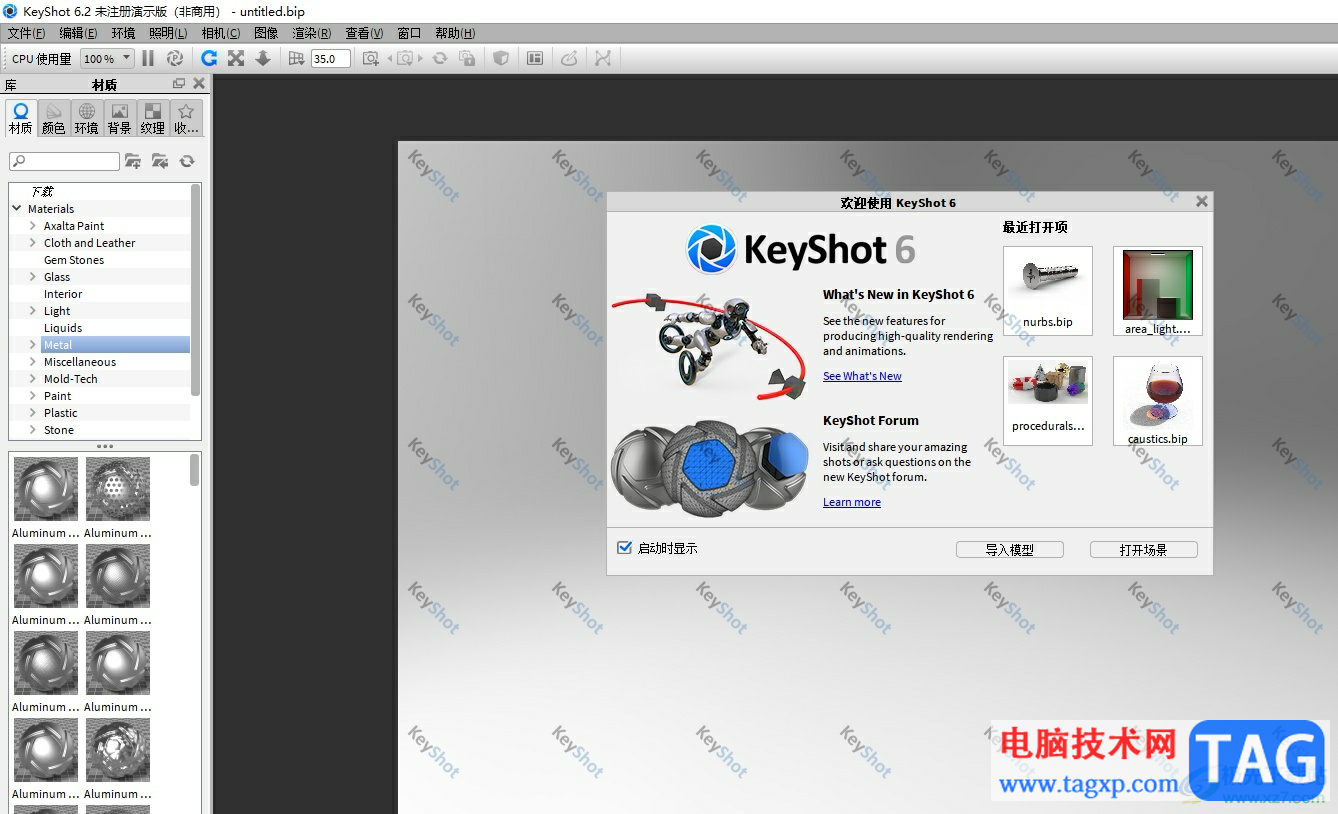1338x814 pixels.
Task: Close the library panel
Action: 199,84
